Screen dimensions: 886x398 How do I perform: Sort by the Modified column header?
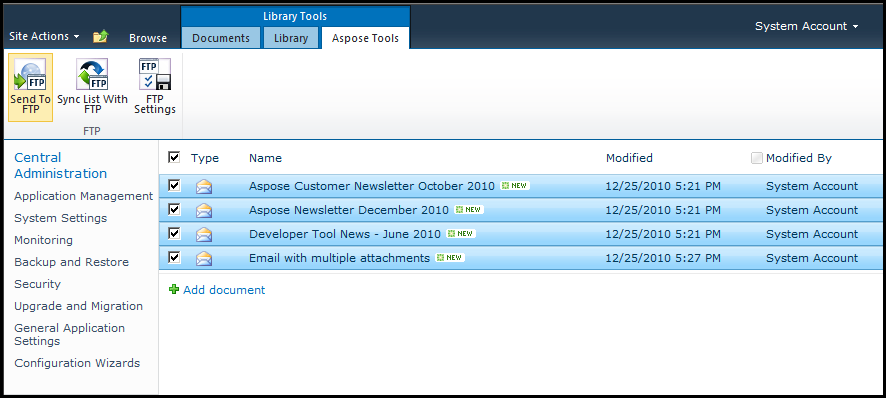pos(629,158)
